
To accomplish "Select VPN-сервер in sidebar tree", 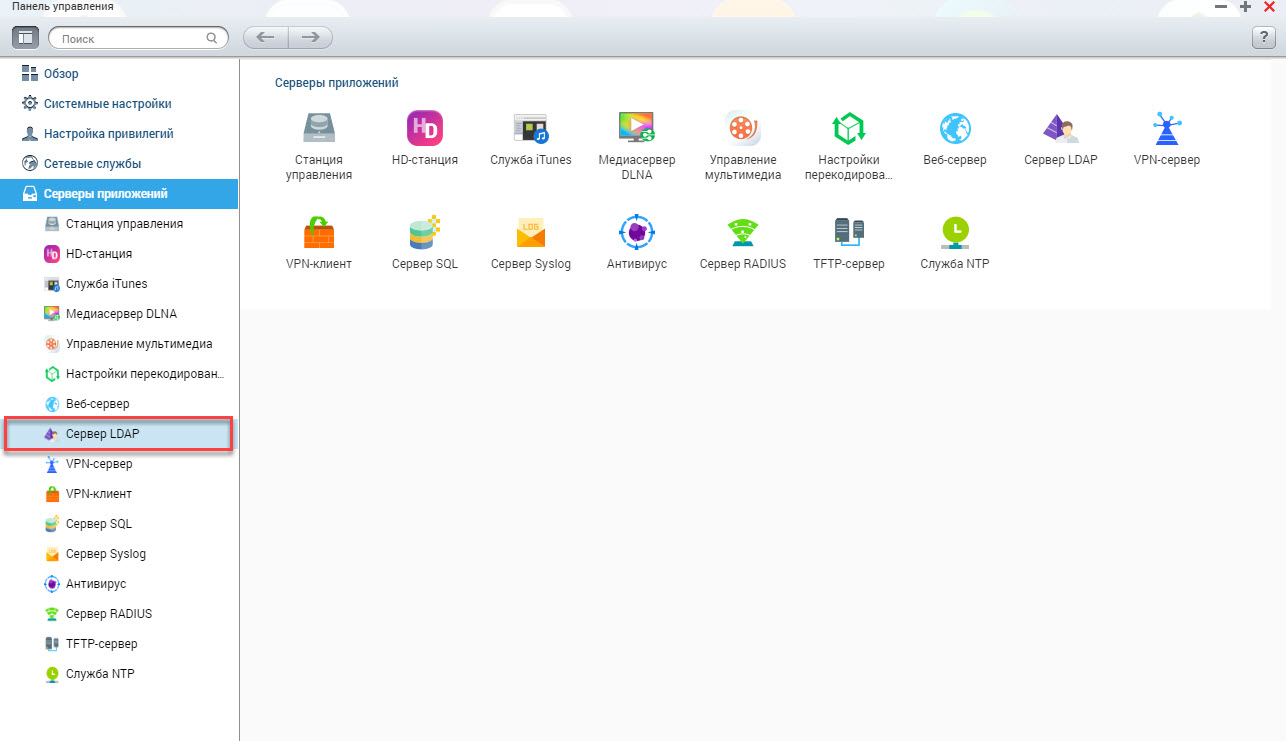I will [x=120, y=464].
